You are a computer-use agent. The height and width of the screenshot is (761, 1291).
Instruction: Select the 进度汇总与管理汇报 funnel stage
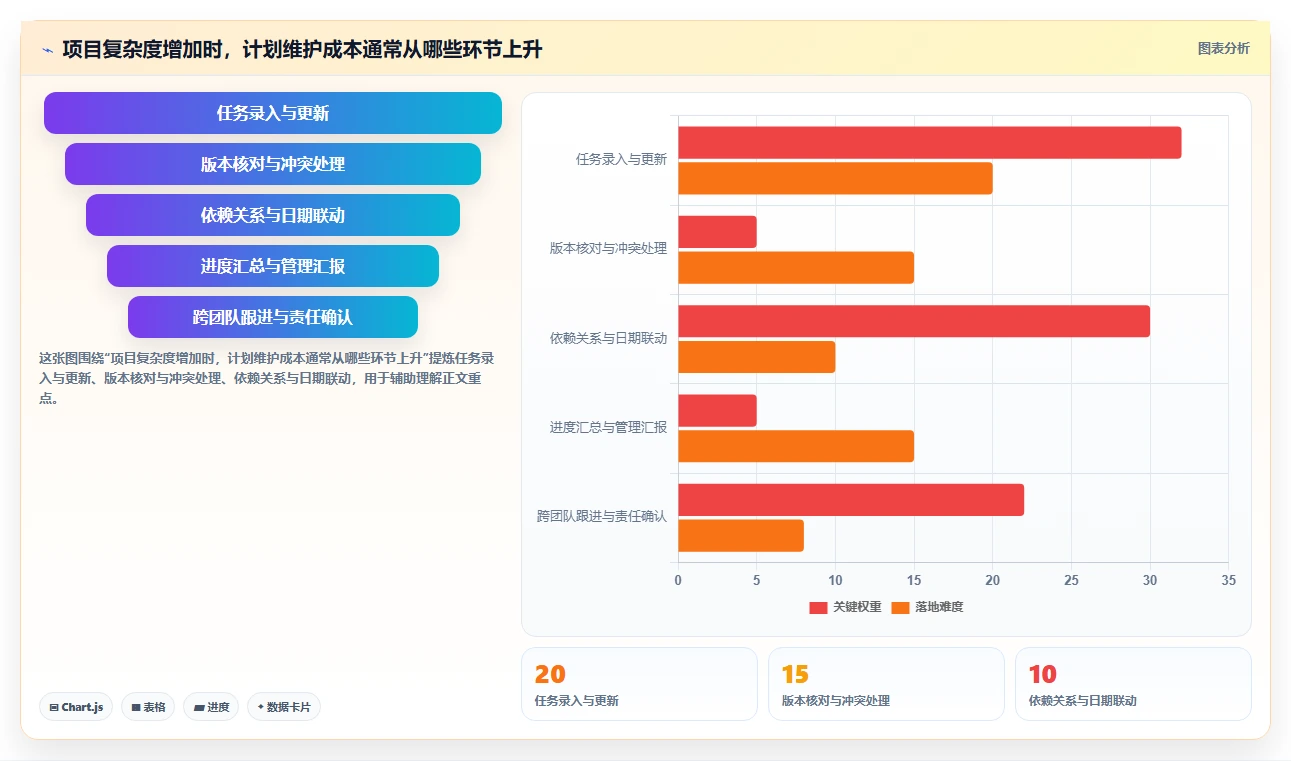click(273, 266)
